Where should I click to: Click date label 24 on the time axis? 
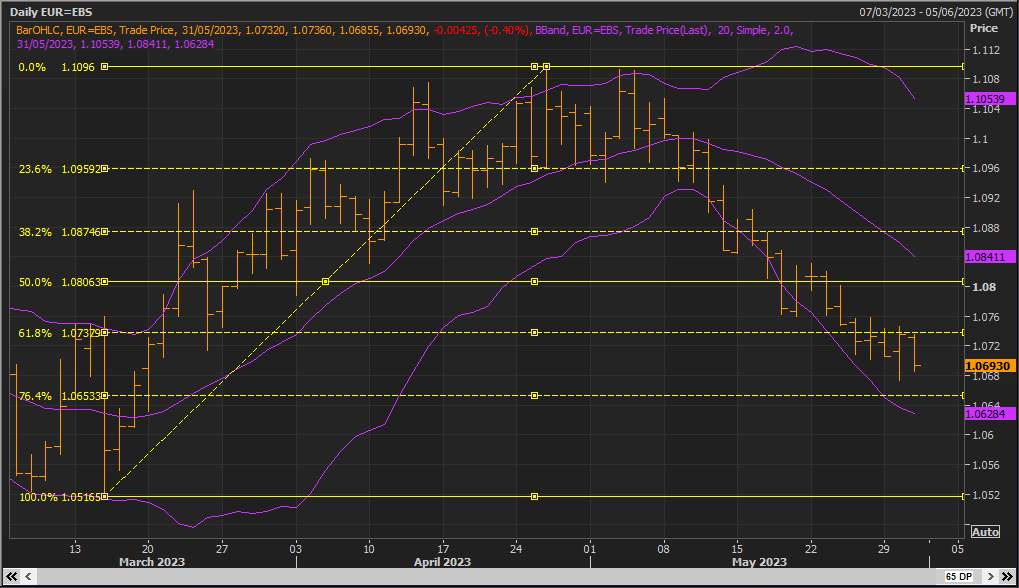click(x=516, y=549)
